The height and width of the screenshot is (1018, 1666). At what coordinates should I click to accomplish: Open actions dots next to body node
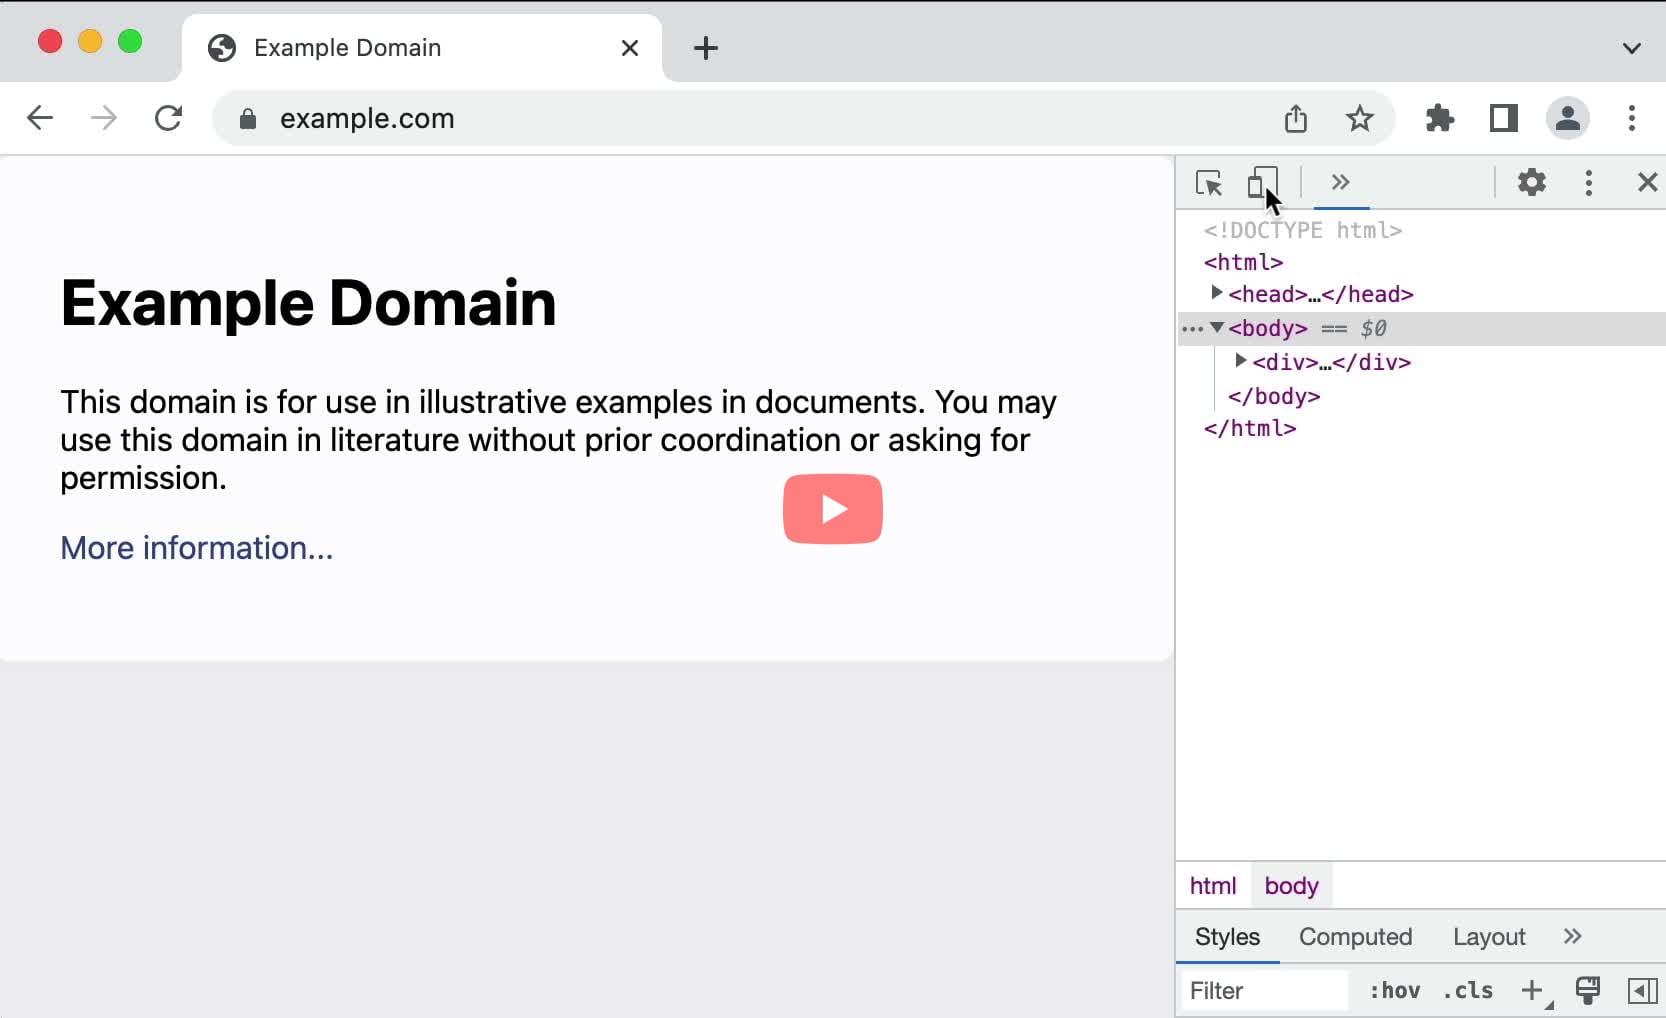pyautogui.click(x=1192, y=329)
